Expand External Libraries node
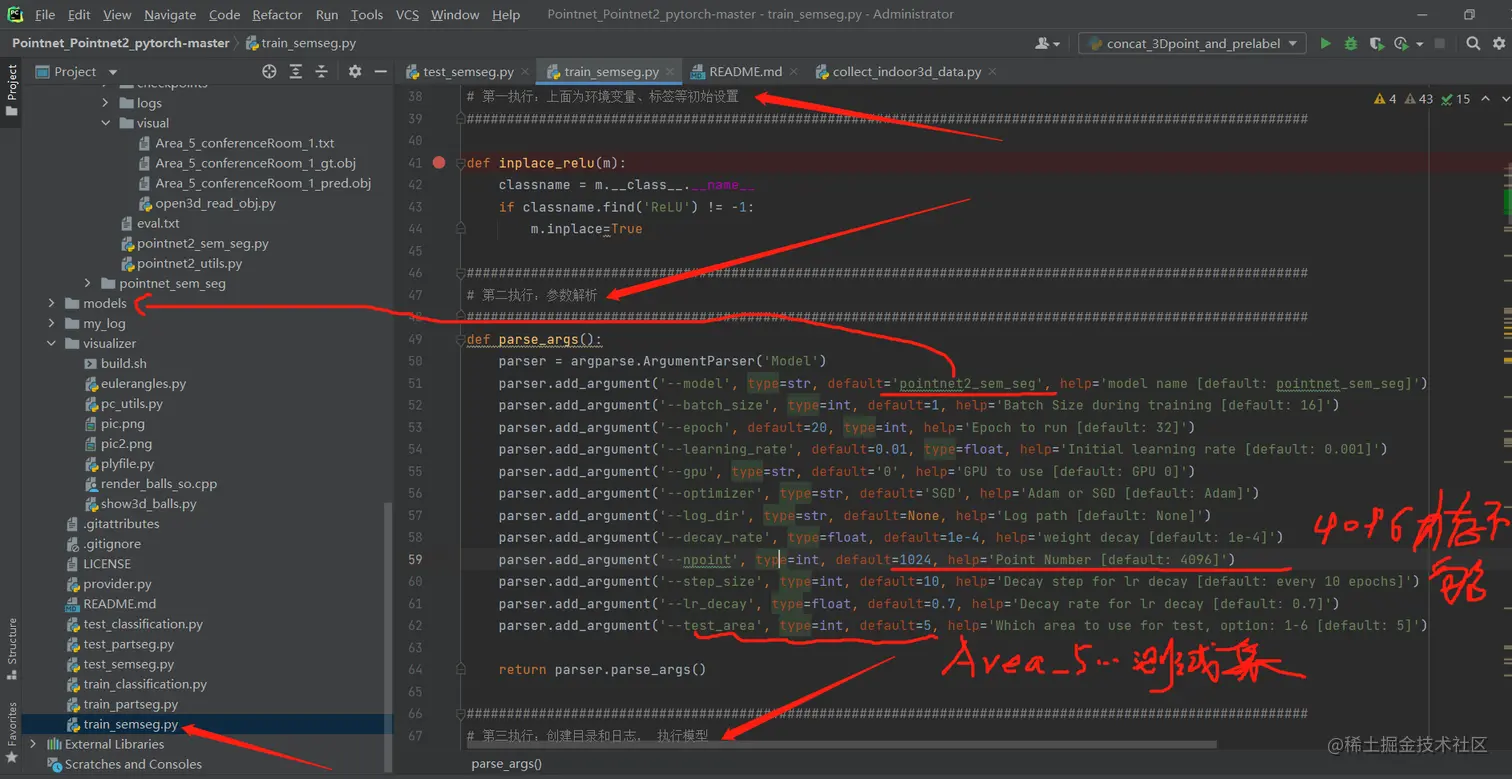This screenshot has width=1512, height=779. pyautogui.click(x=33, y=744)
